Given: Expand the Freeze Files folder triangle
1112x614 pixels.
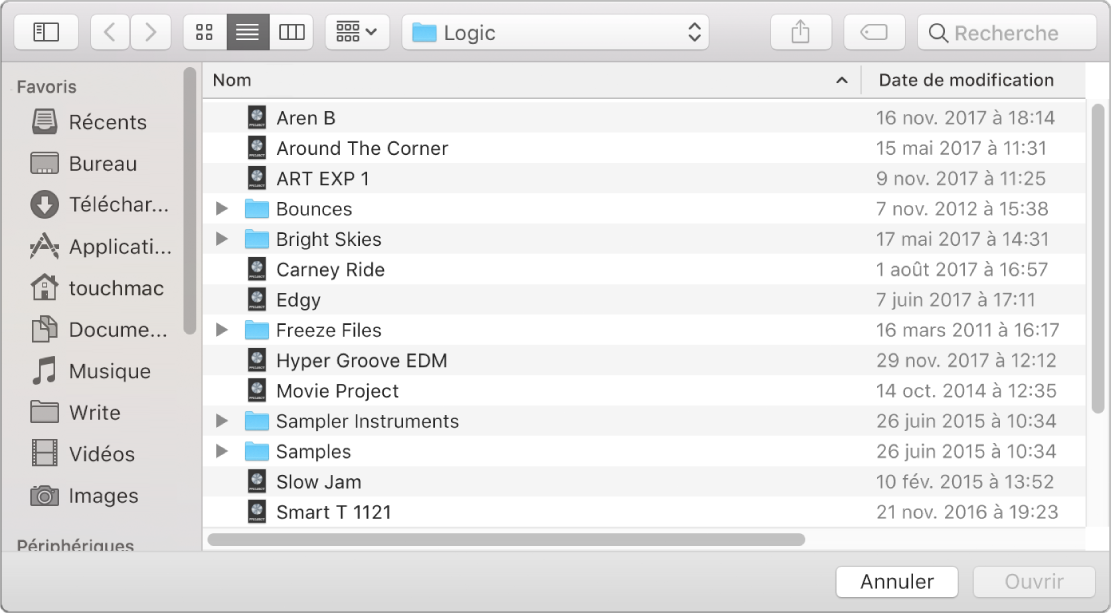Looking at the screenshot, I should point(222,330).
